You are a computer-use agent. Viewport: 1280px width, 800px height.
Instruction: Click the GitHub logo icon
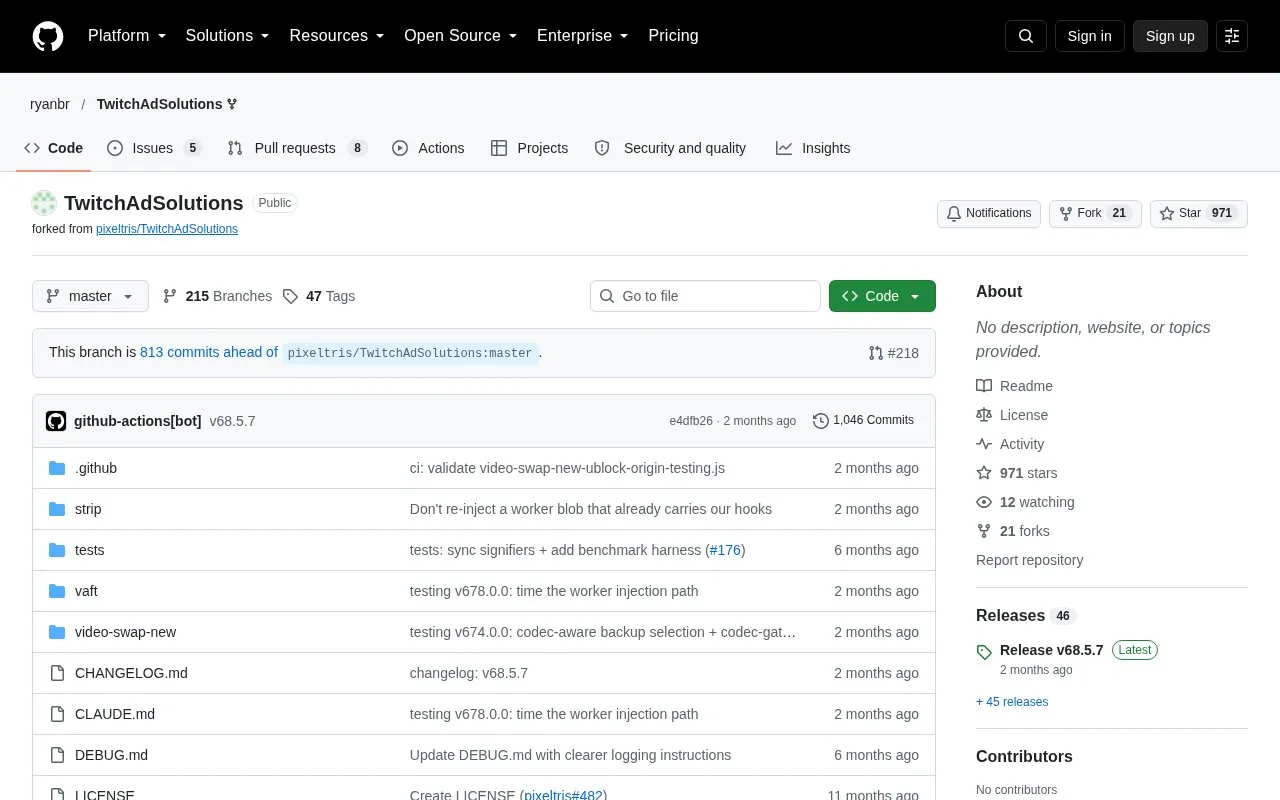[48, 36]
